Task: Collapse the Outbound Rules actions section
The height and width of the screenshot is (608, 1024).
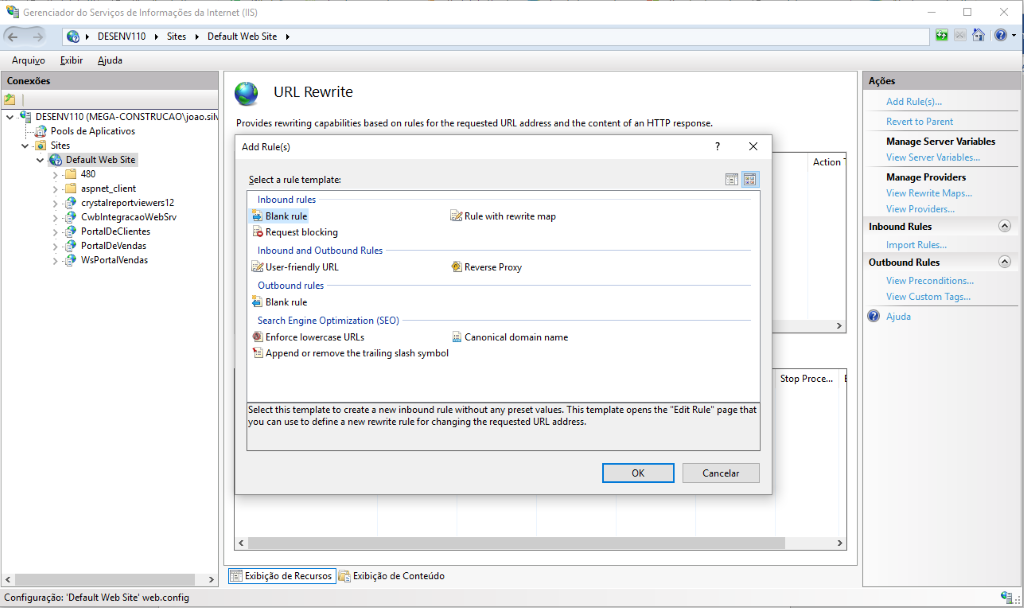Action: tap(1005, 262)
